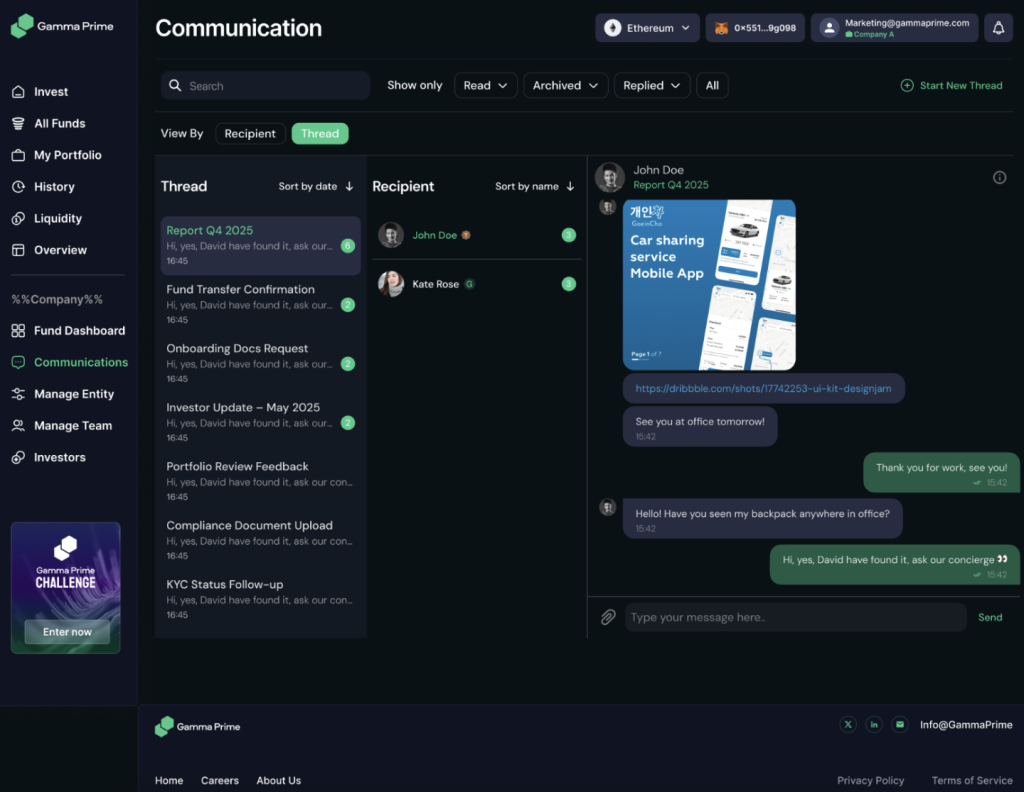Open the Report Q4 2025 thread
Screen dimensions: 1024x792
(261, 246)
